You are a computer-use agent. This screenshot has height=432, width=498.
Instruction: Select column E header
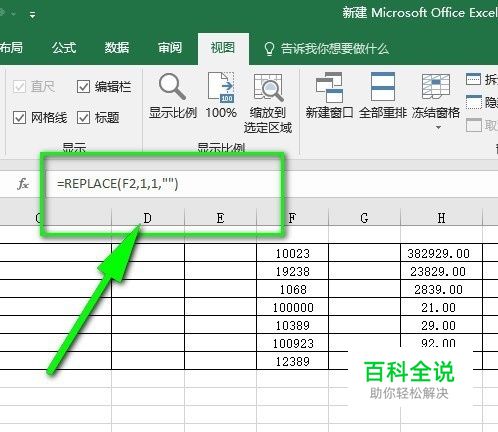point(220,218)
